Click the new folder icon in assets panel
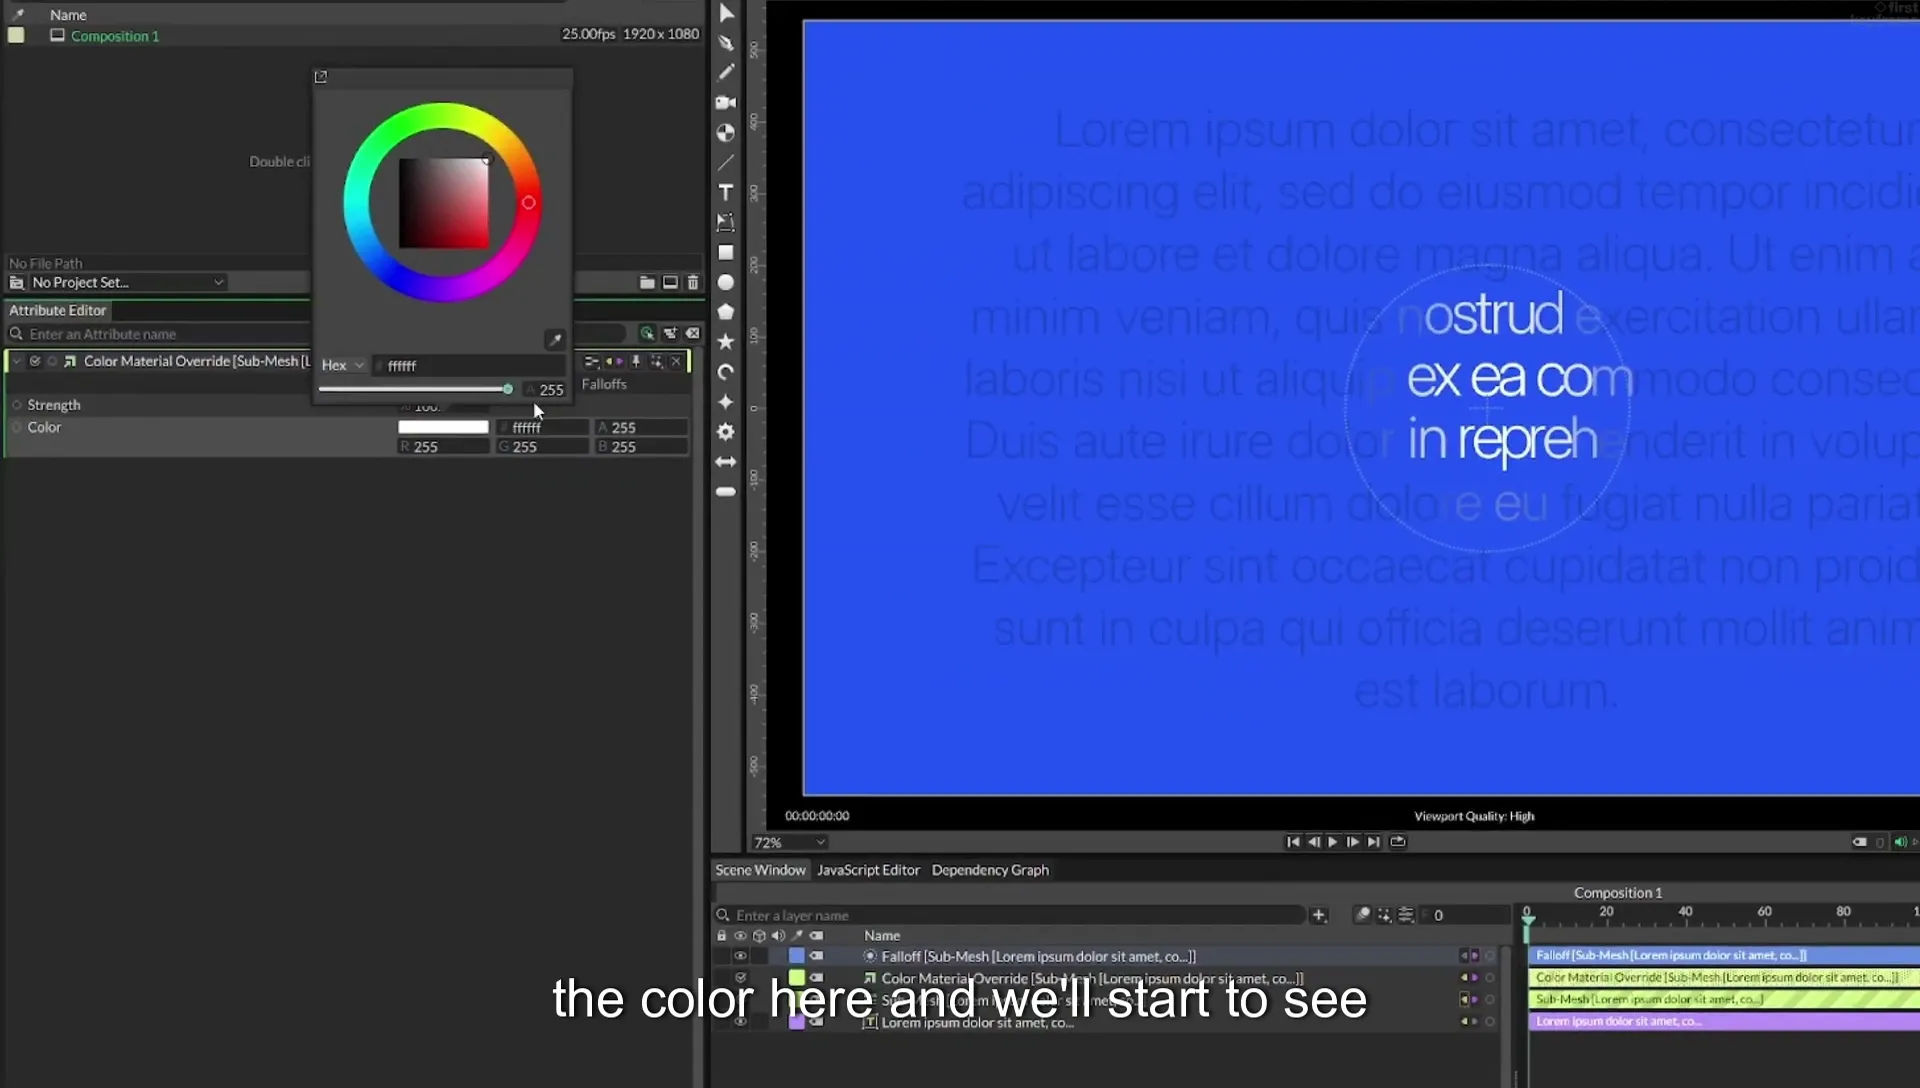Image resolution: width=1920 pixels, height=1088 pixels. pyautogui.click(x=647, y=283)
